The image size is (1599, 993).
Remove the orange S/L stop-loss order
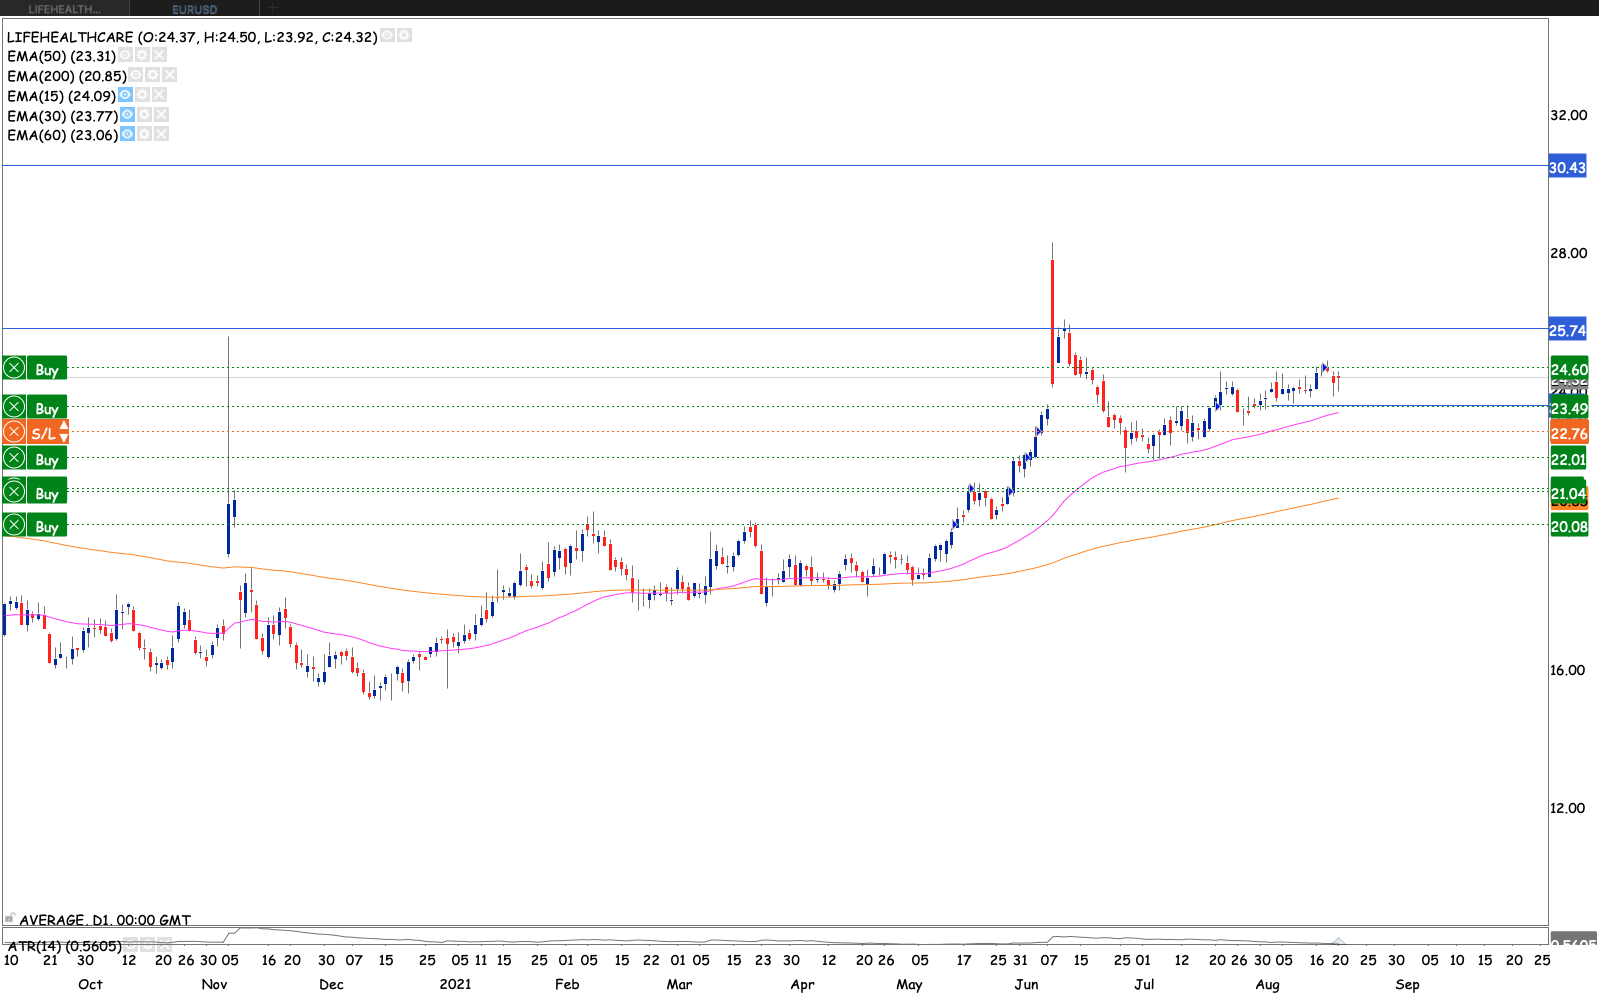[14, 432]
